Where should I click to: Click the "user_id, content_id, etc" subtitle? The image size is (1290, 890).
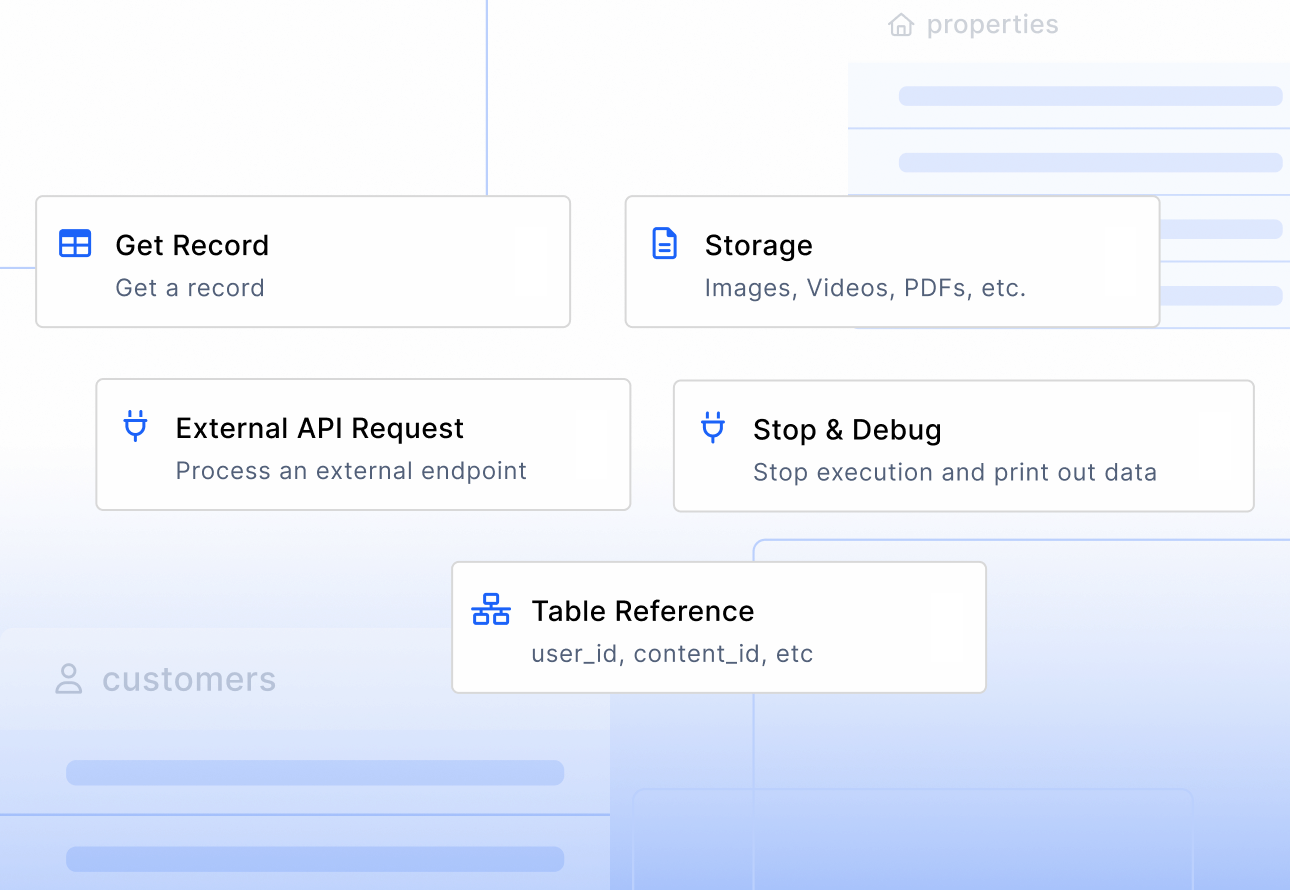(672, 653)
